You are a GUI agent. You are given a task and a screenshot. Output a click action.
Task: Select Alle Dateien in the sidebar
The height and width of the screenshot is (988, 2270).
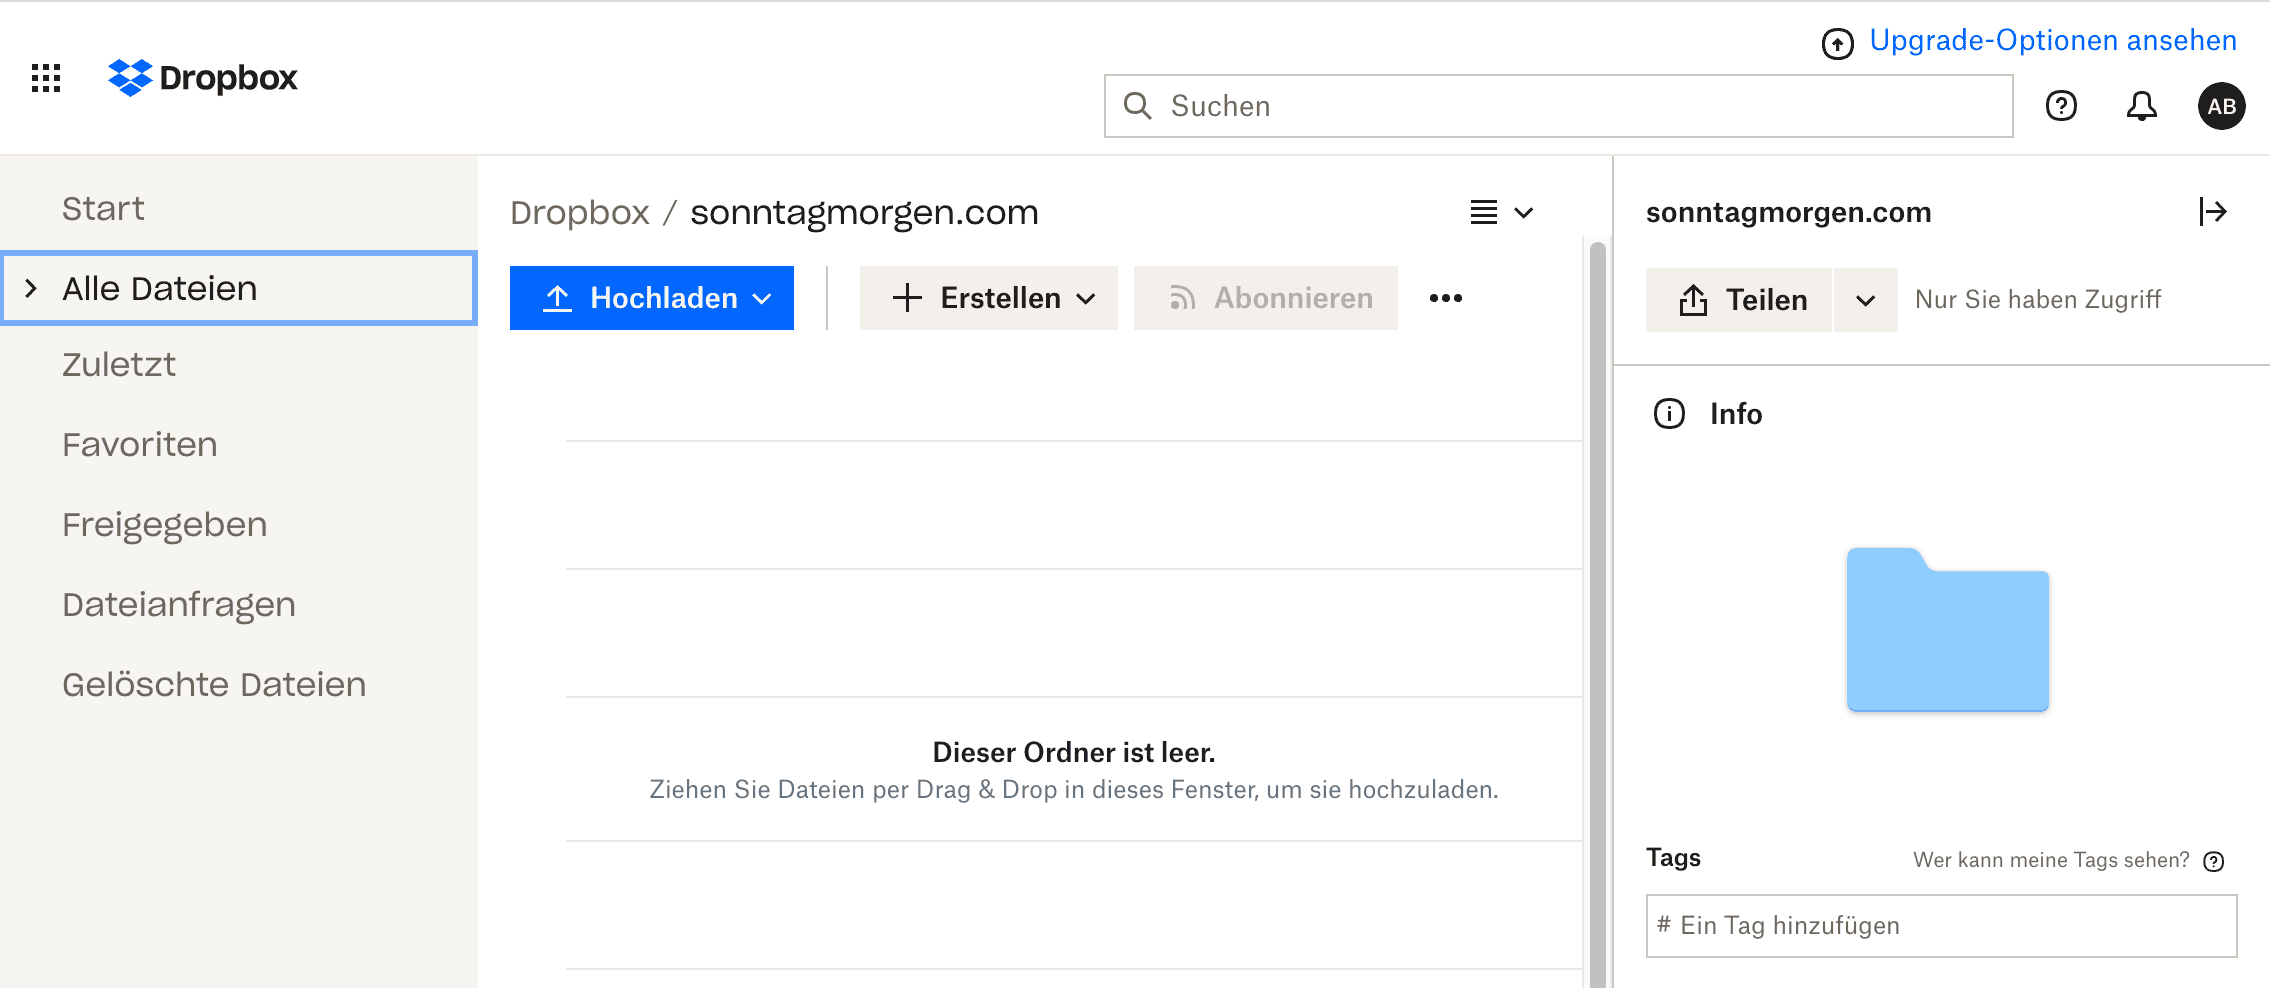point(239,288)
